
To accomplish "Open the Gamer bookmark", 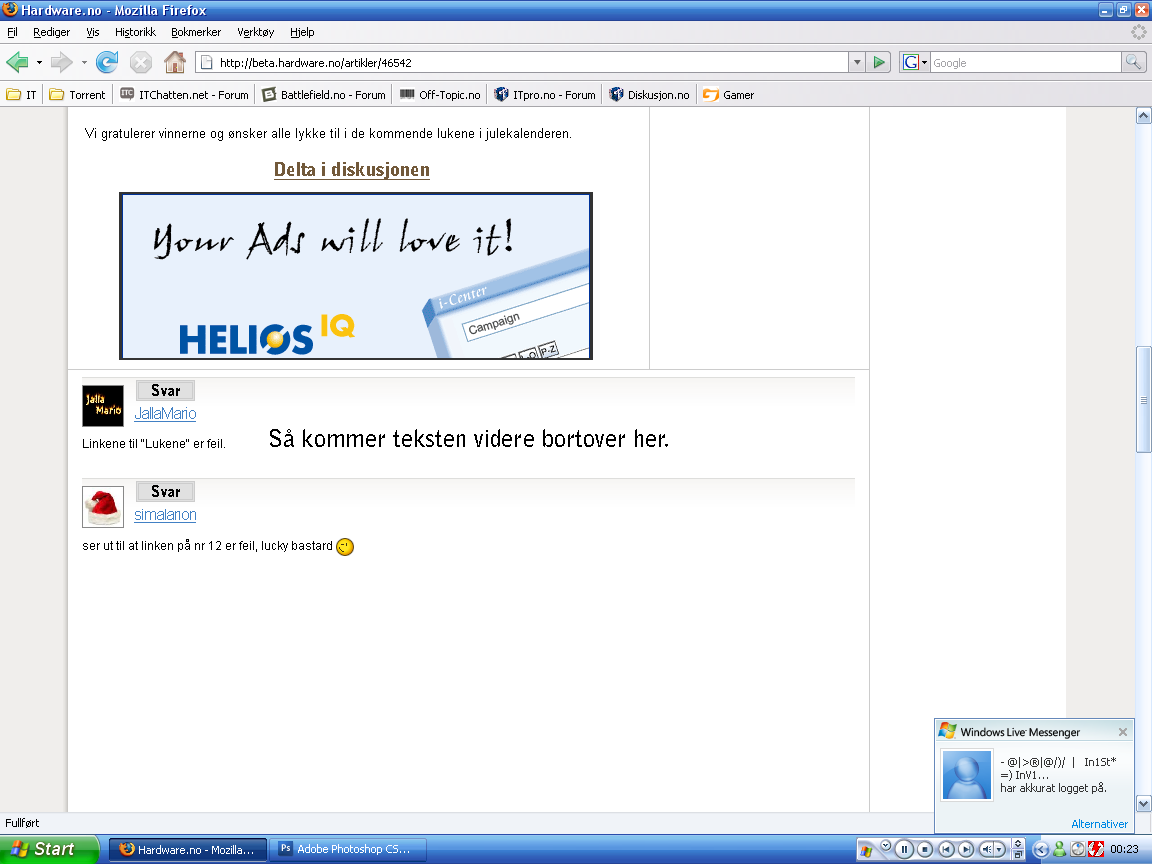I will pos(729,95).
